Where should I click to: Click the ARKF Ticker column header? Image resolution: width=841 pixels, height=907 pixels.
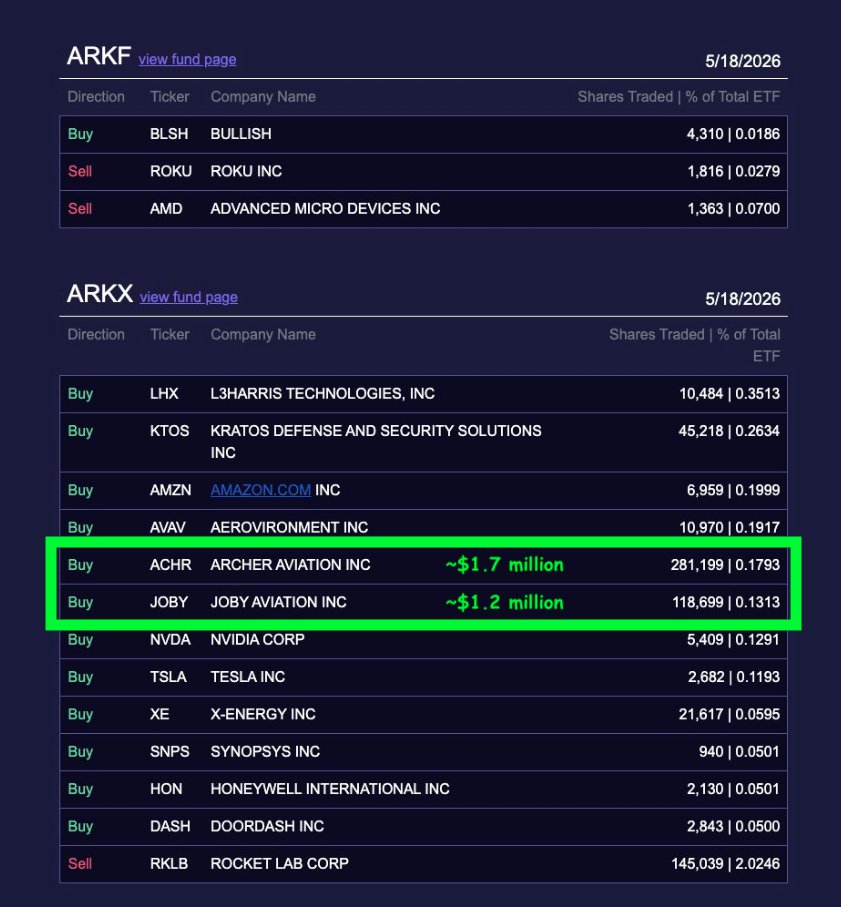click(x=169, y=97)
